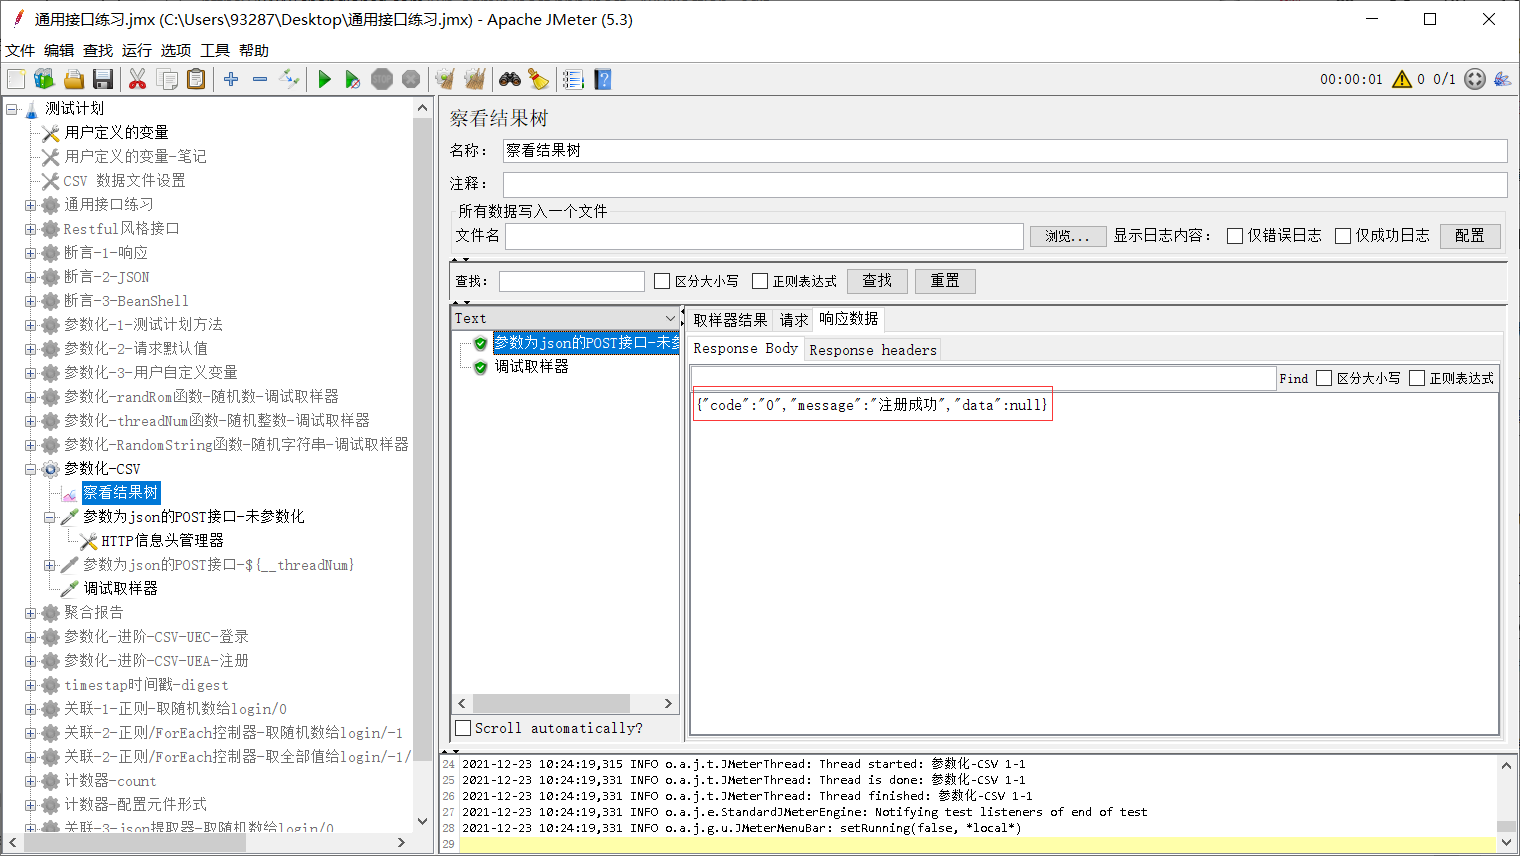Collapse the 测试计划 root node
Image resolution: width=1520 pixels, height=856 pixels.
pyautogui.click(x=12, y=109)
